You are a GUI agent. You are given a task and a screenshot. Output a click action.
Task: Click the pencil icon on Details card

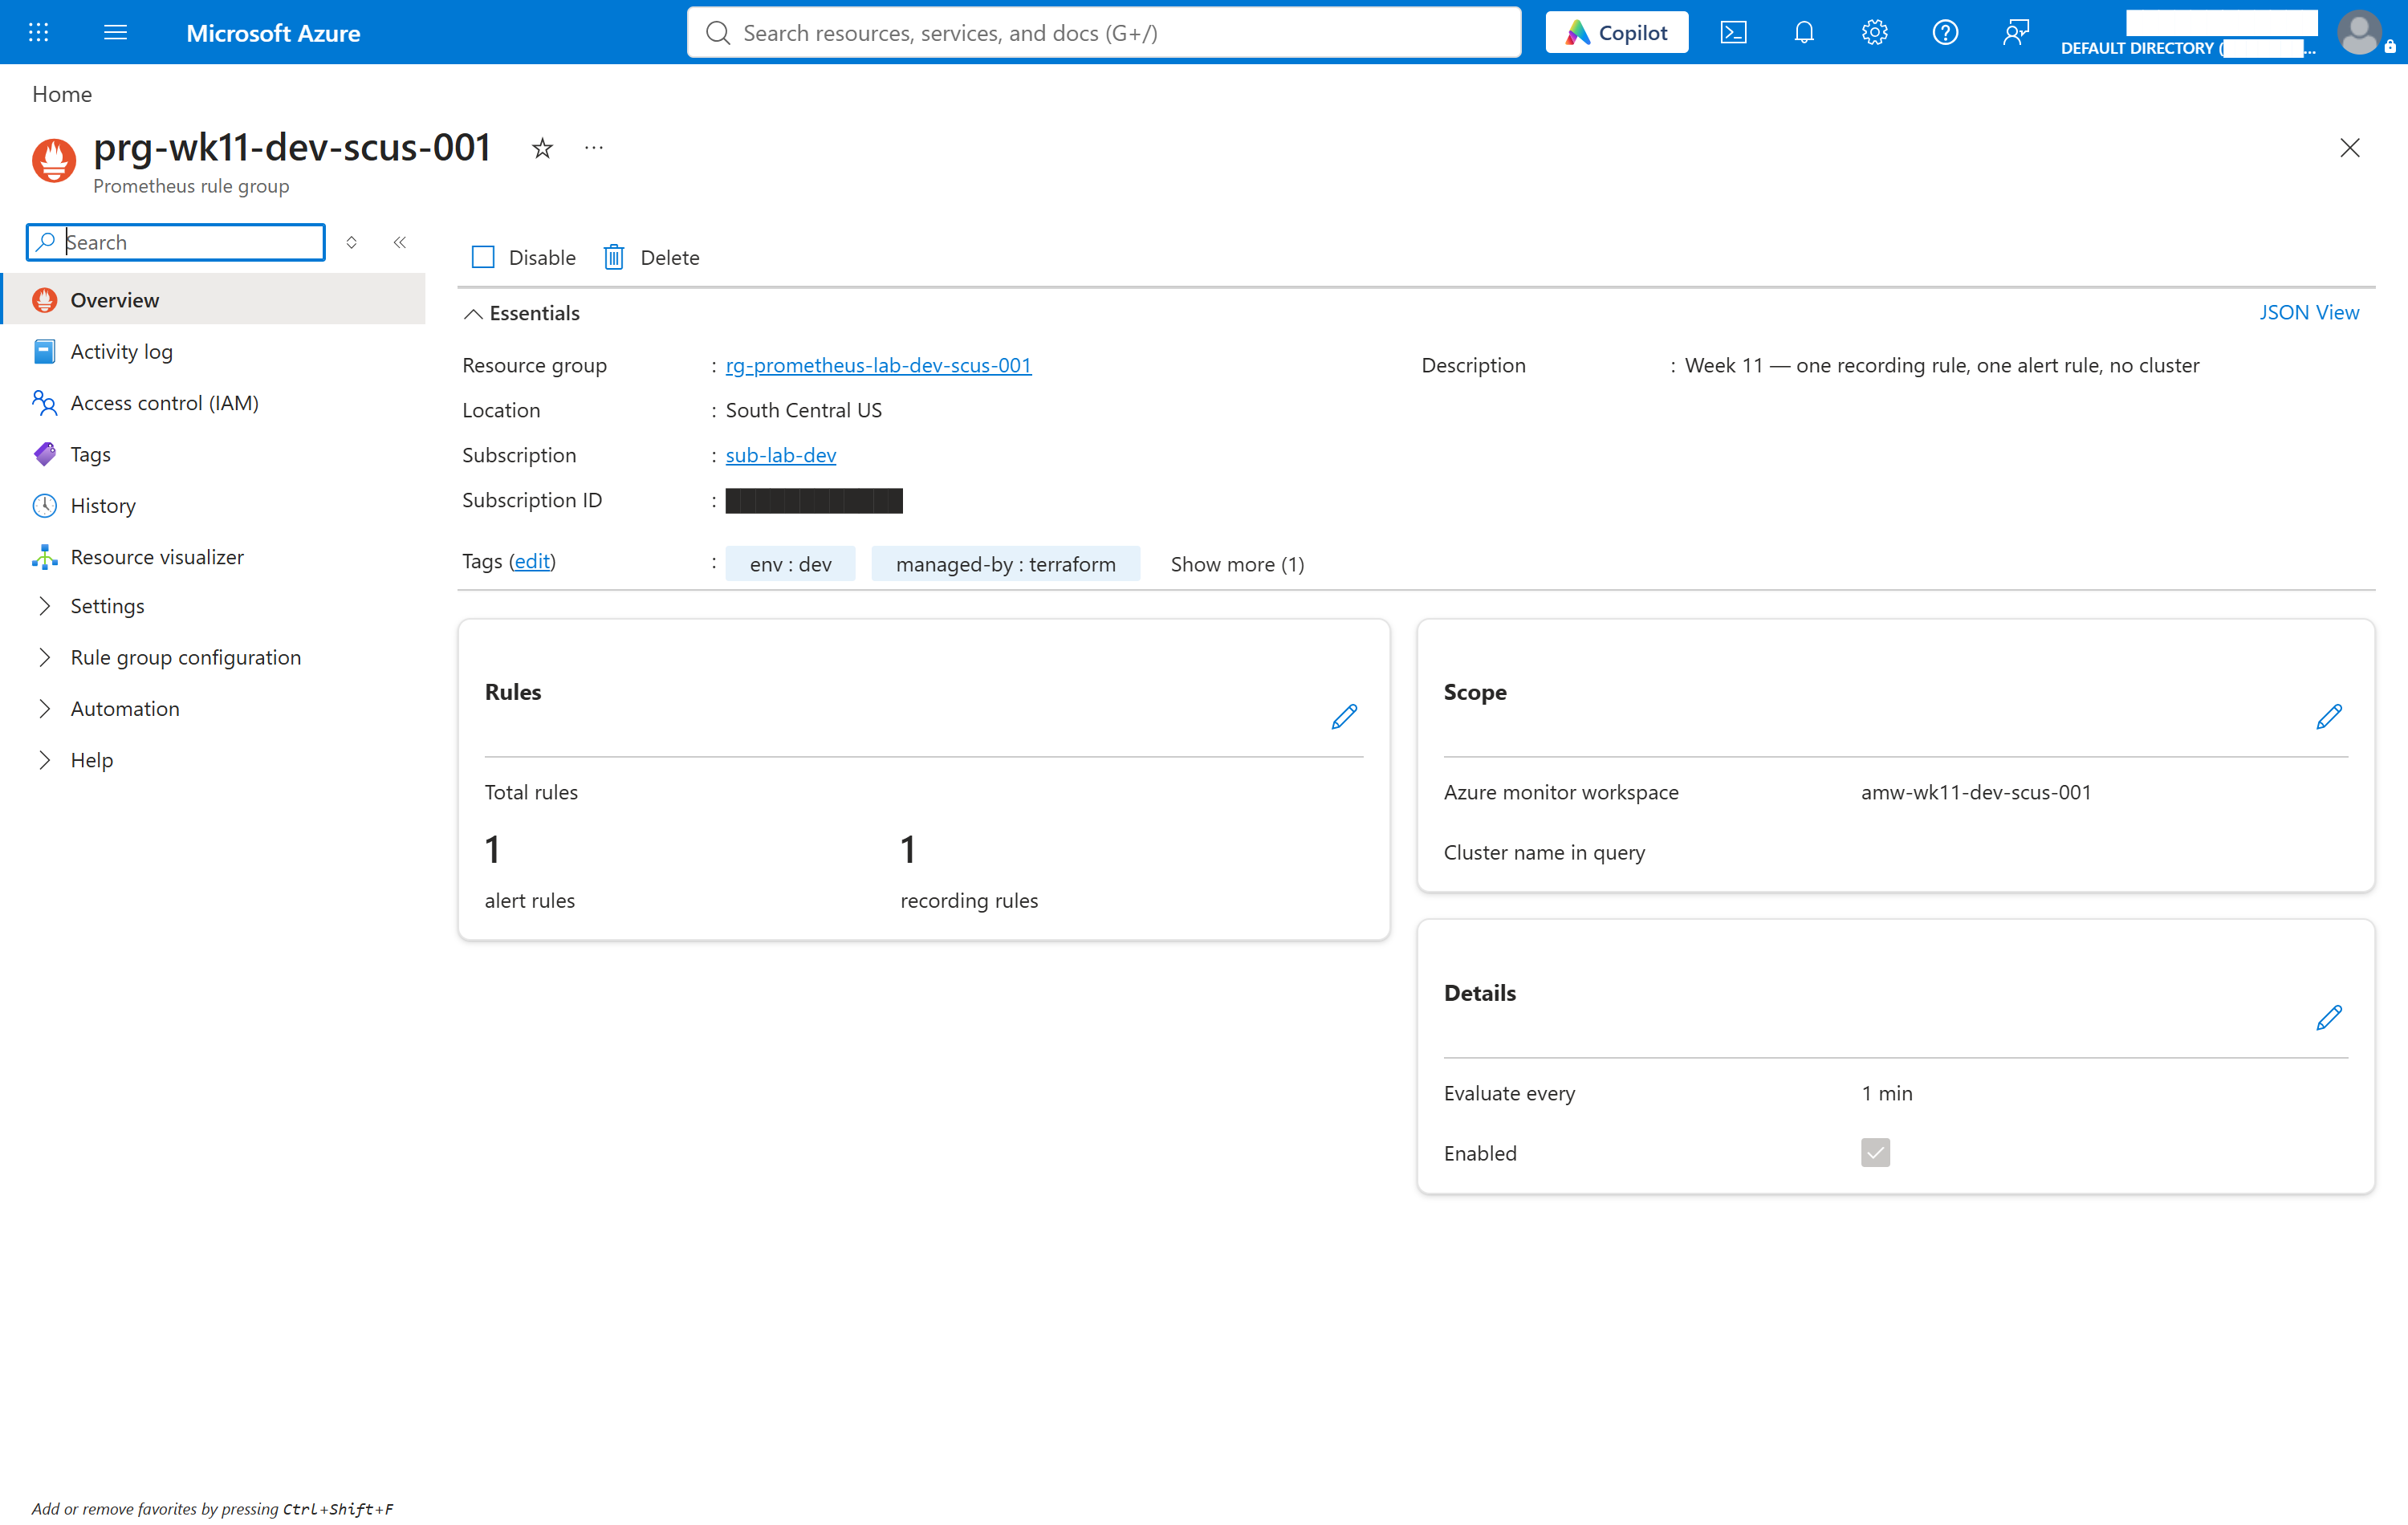[x=2328, y=1017]
